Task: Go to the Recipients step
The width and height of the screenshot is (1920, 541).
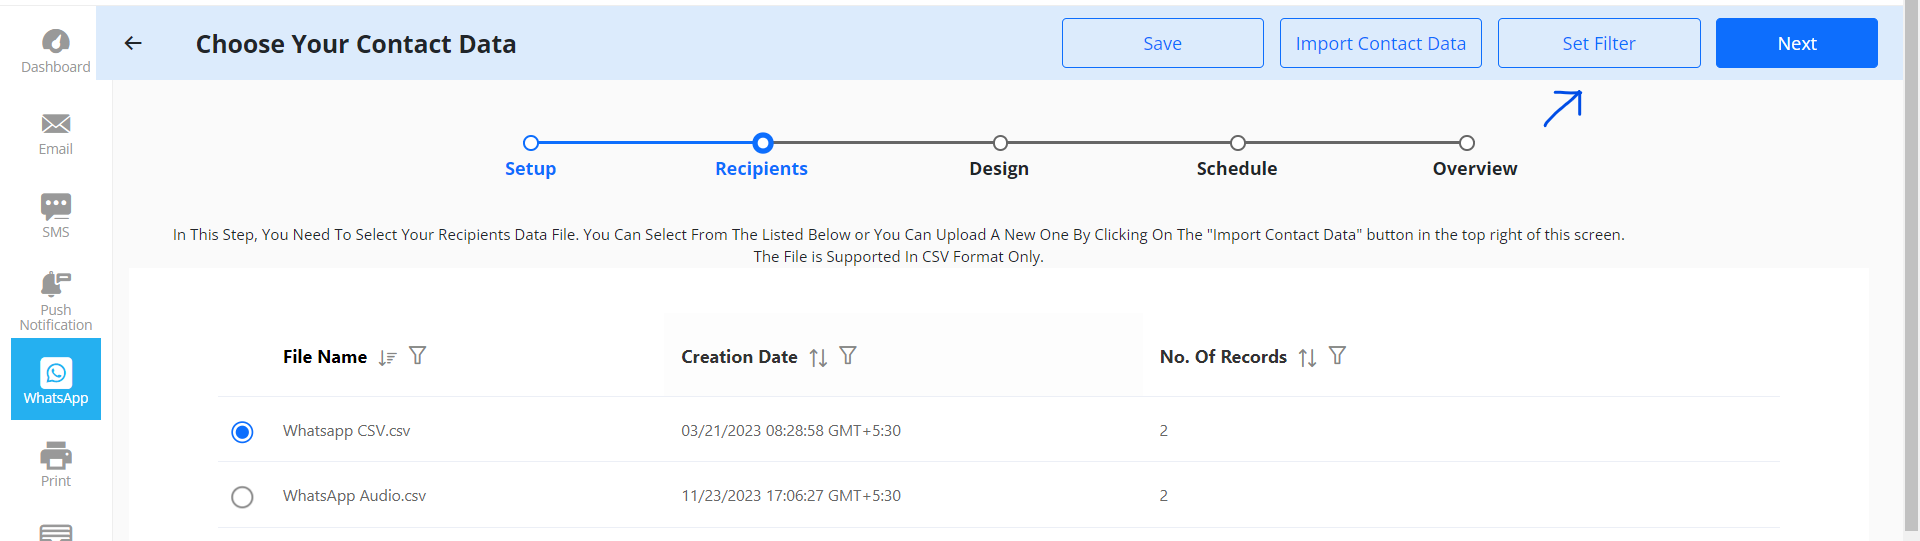Action: [x=761, y=168]
